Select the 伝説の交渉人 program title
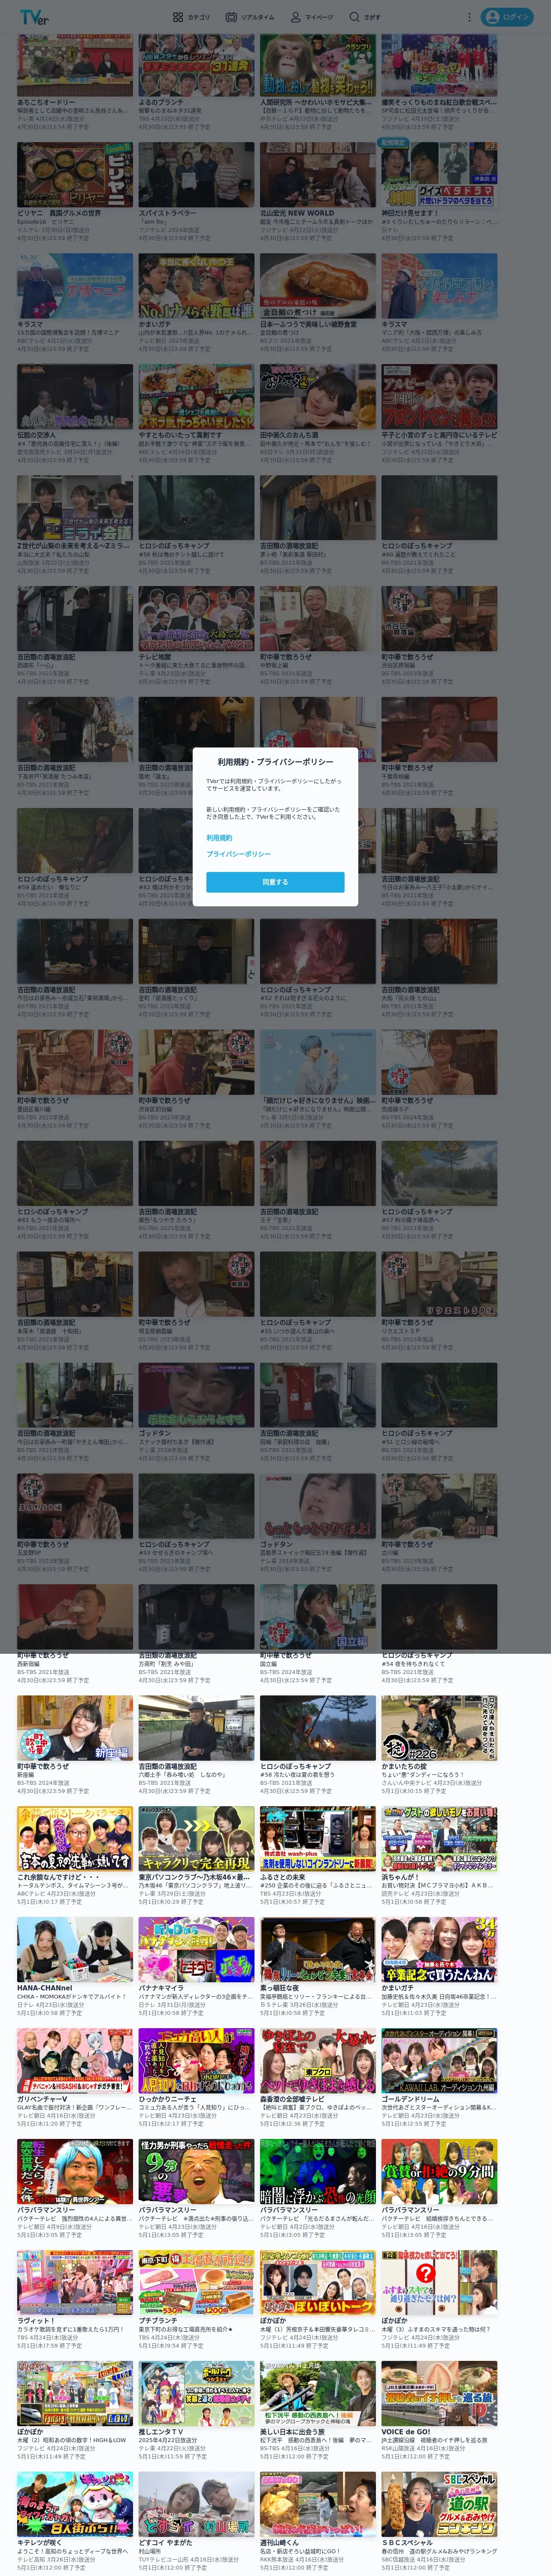551x2576 pixels. pos(37,435)
